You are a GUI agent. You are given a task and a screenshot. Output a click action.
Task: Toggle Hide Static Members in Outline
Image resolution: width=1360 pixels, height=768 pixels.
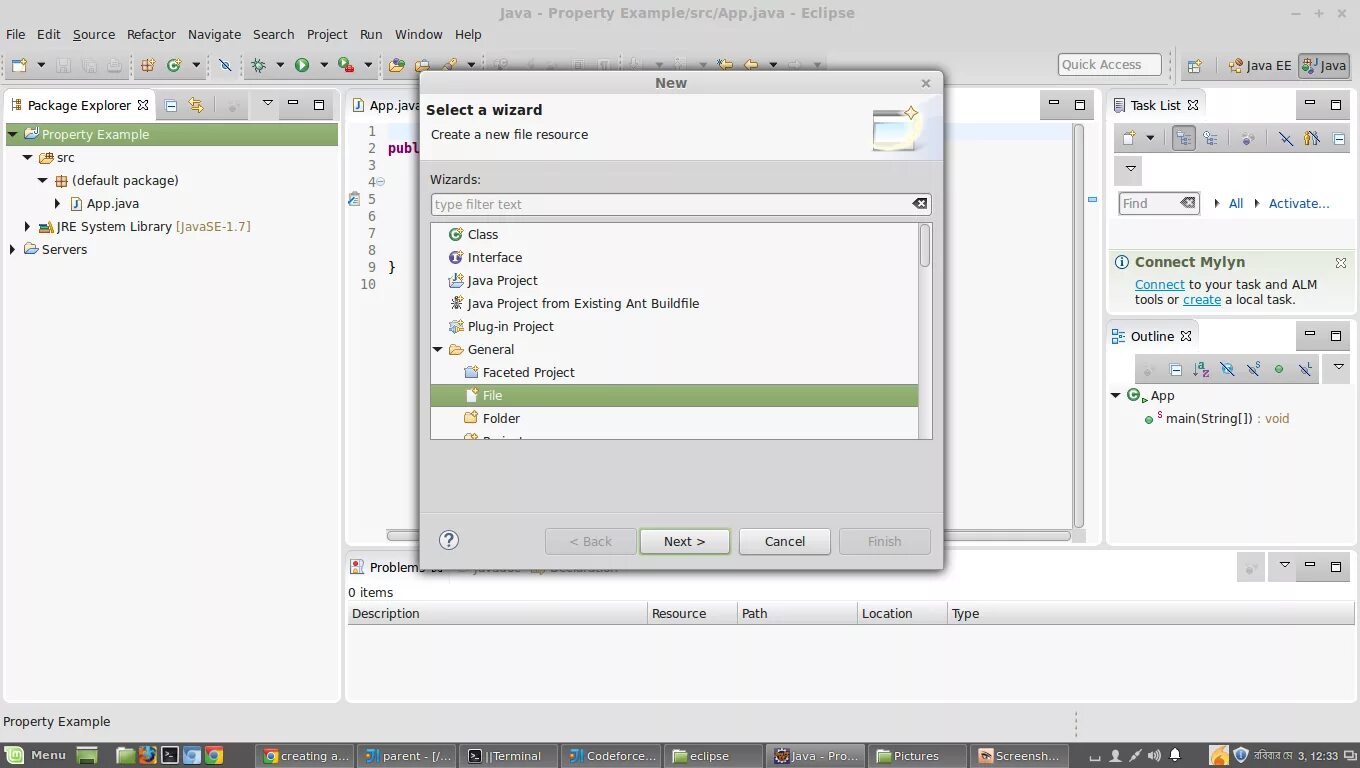coord(1253,370)
